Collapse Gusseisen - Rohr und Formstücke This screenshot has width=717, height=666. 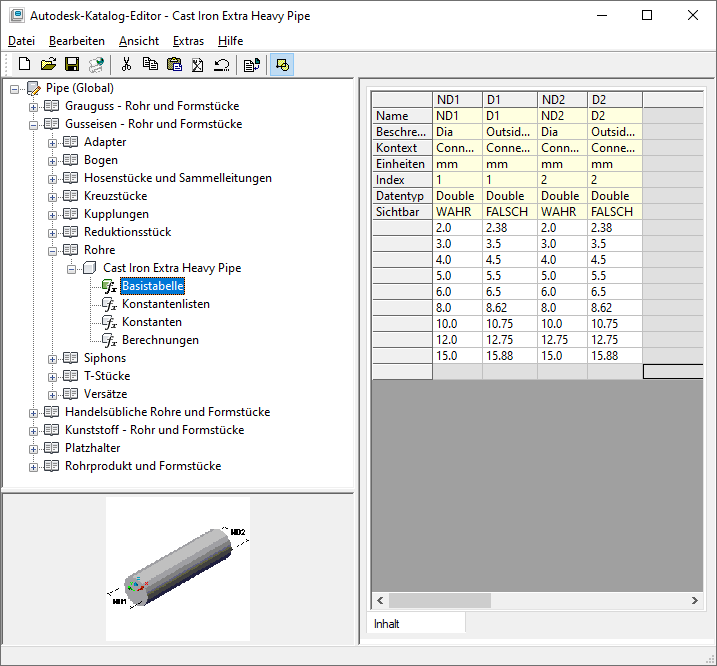(x=33, y=125)
